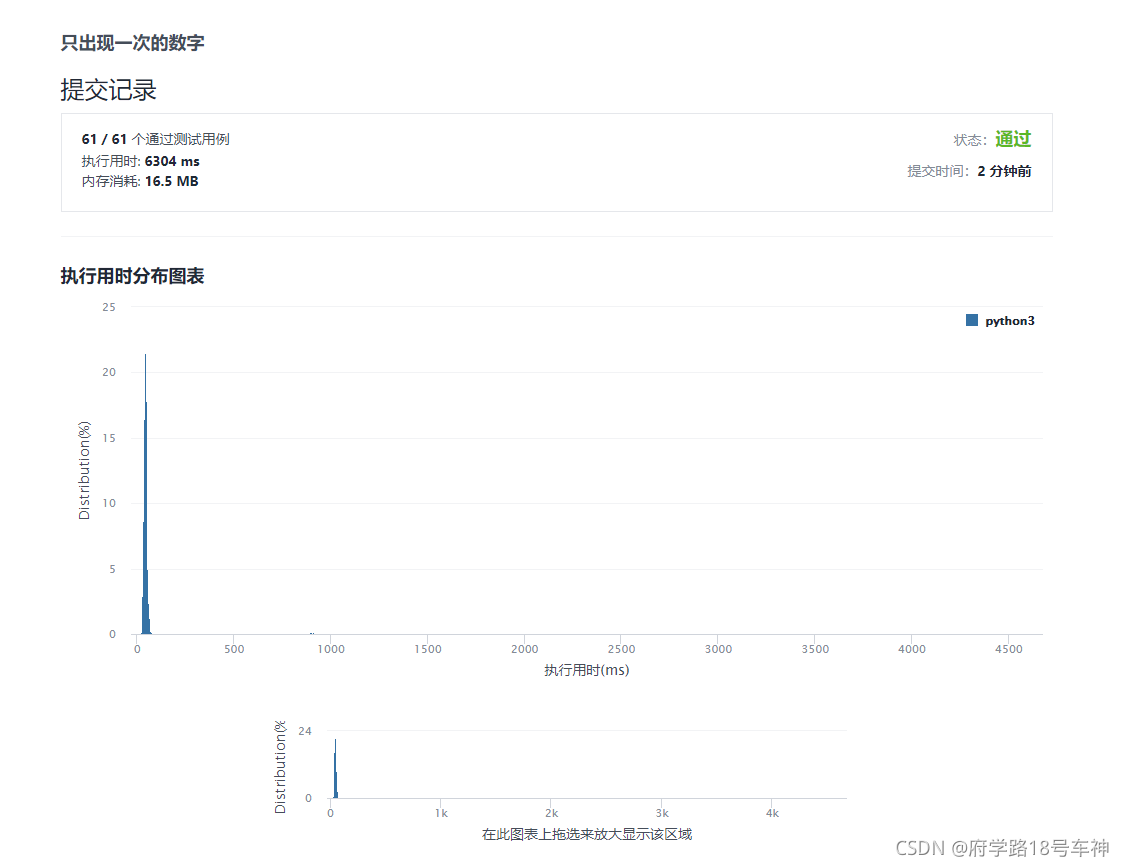The width and height of the screenshot is (1124, 867).
Task: Click the 4500 label on the x-axis
Action: [1009, 649]
